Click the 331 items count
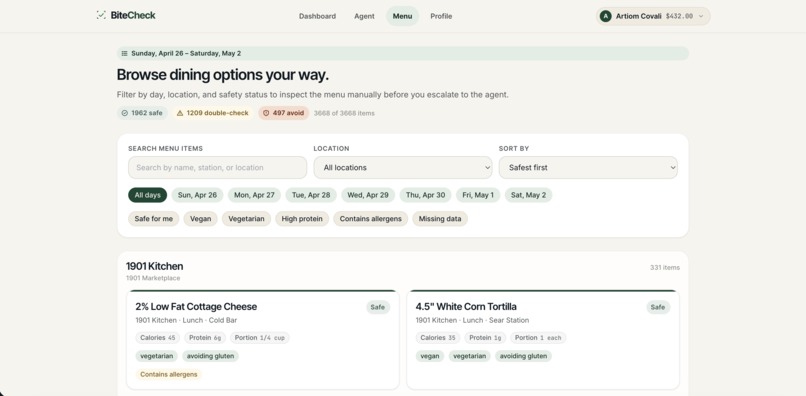Image resolution: width=806 pixels, height=396 pixels. point(665,267)
